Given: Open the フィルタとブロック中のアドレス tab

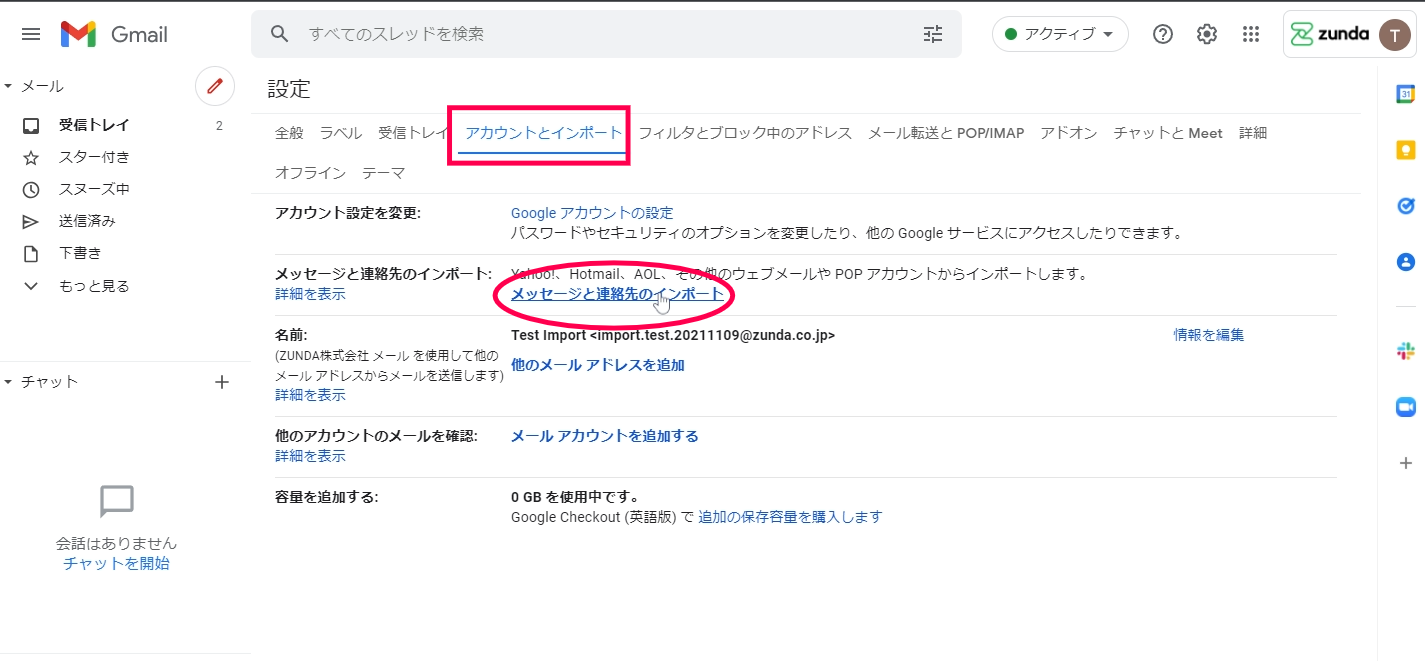Looking at the screenshot, I should click(x=745, y=133).
